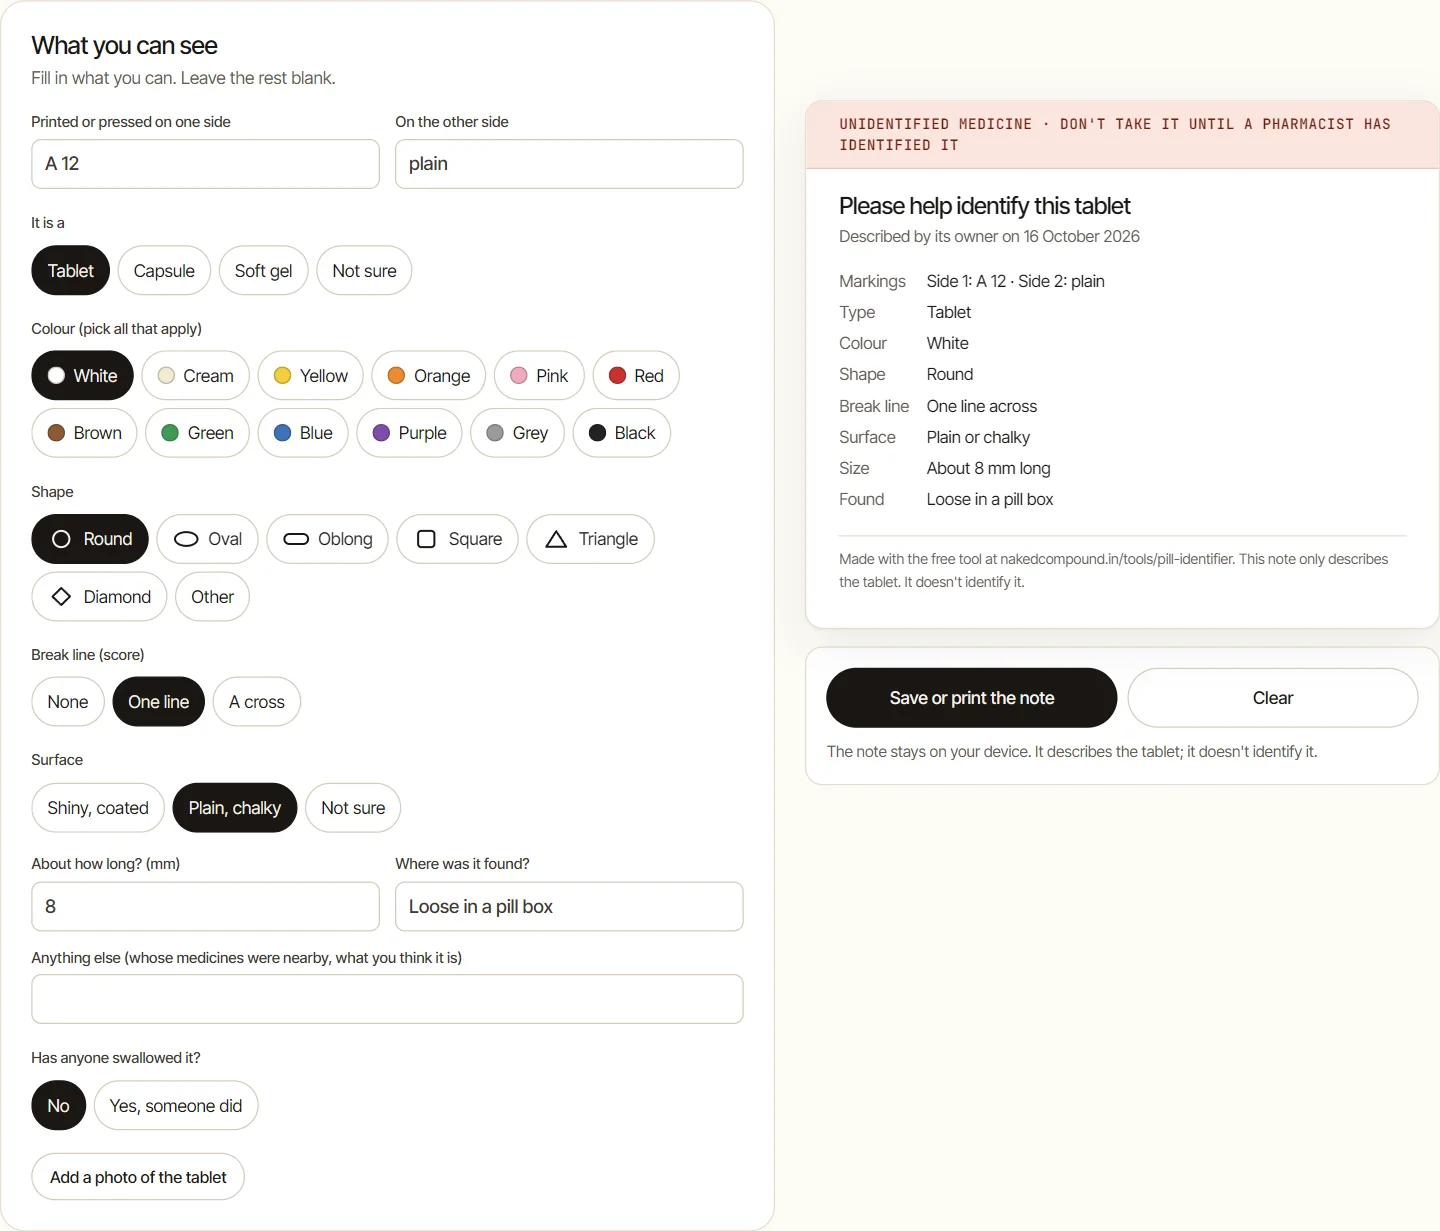
Task: Choose Not sure for the surface
Action: 353,808
